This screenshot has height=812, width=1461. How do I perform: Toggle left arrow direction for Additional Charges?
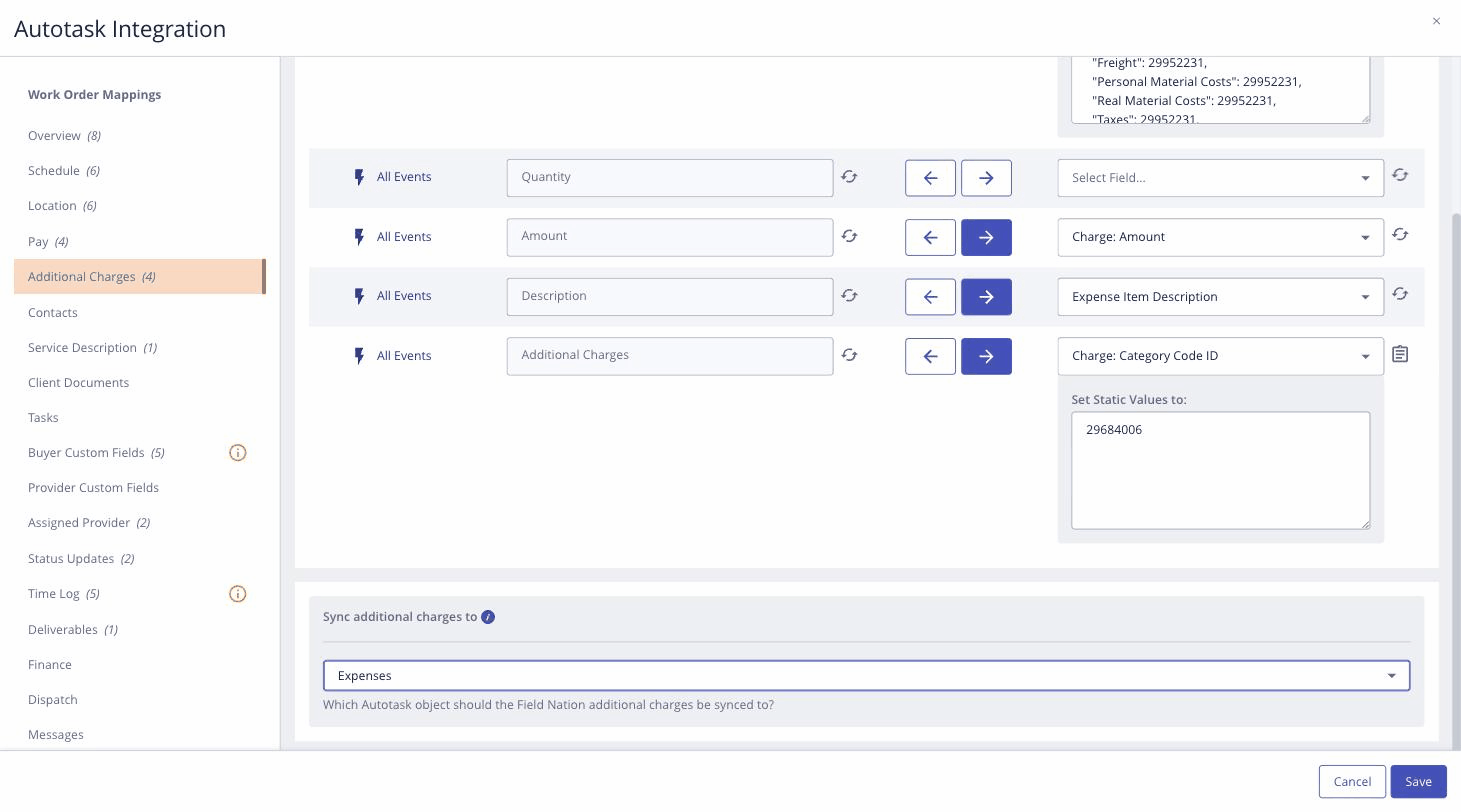[930, 356]
